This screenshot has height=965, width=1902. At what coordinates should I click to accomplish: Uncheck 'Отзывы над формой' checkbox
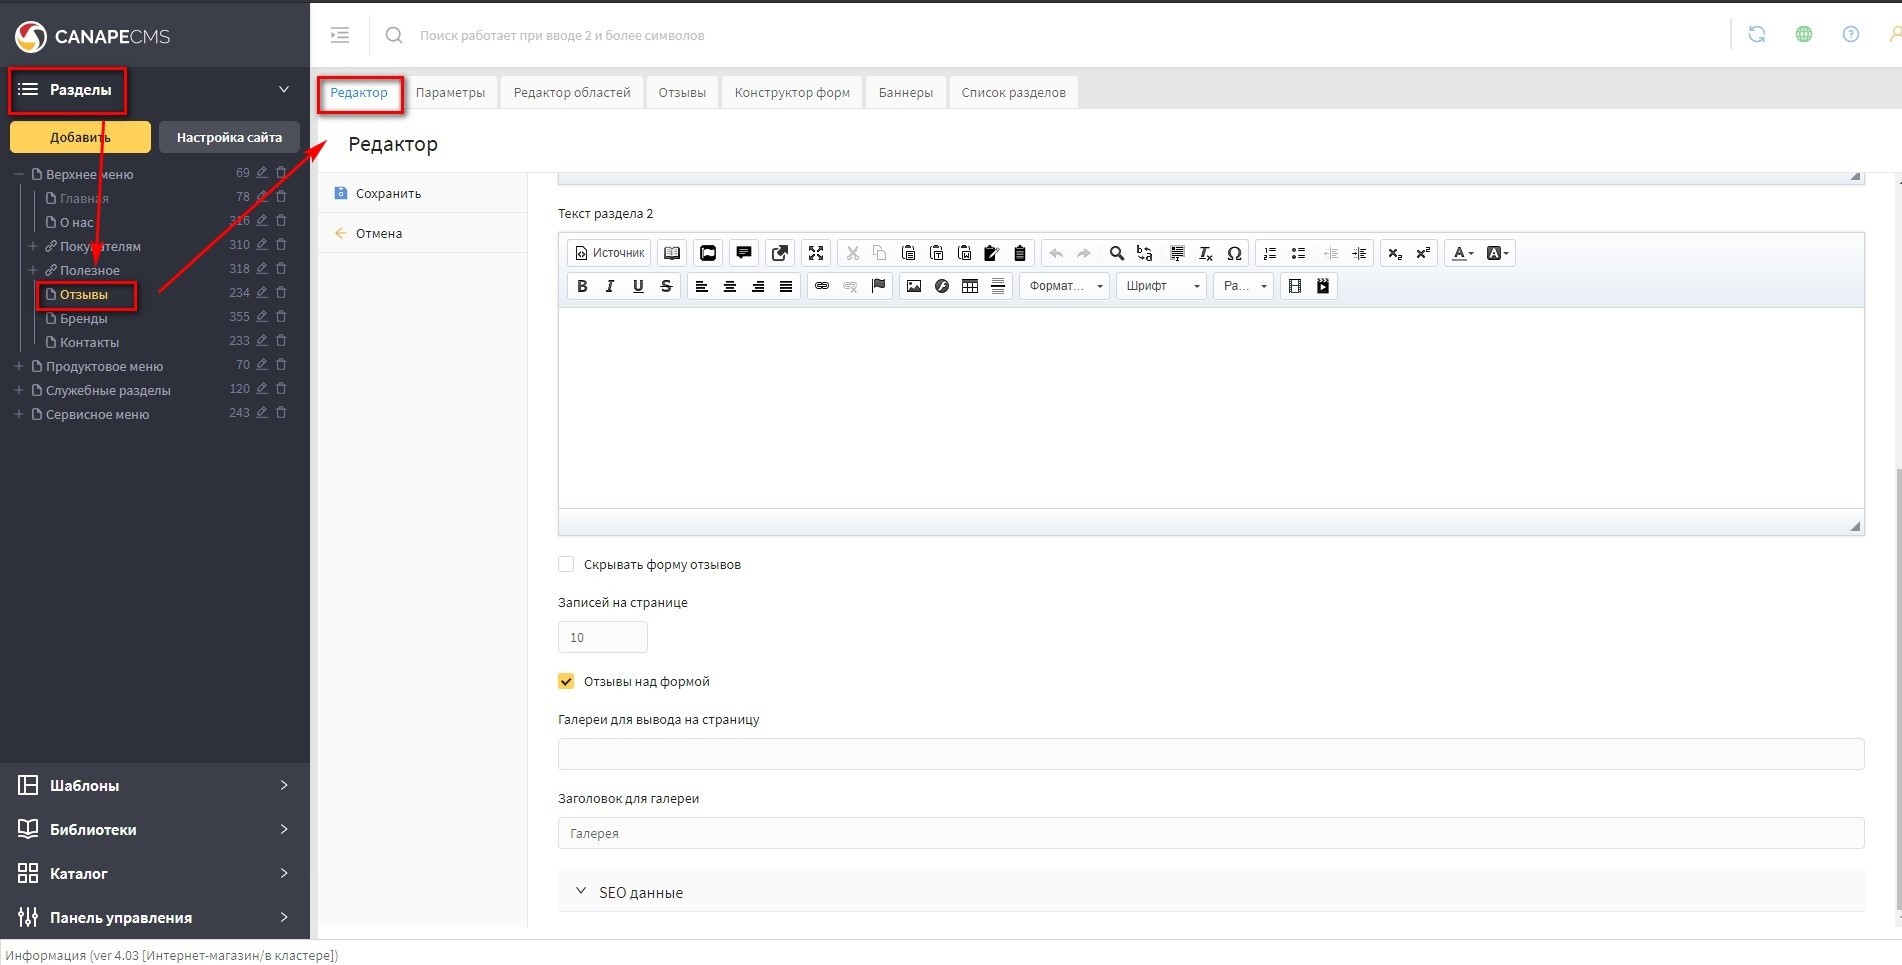[566, 681]
